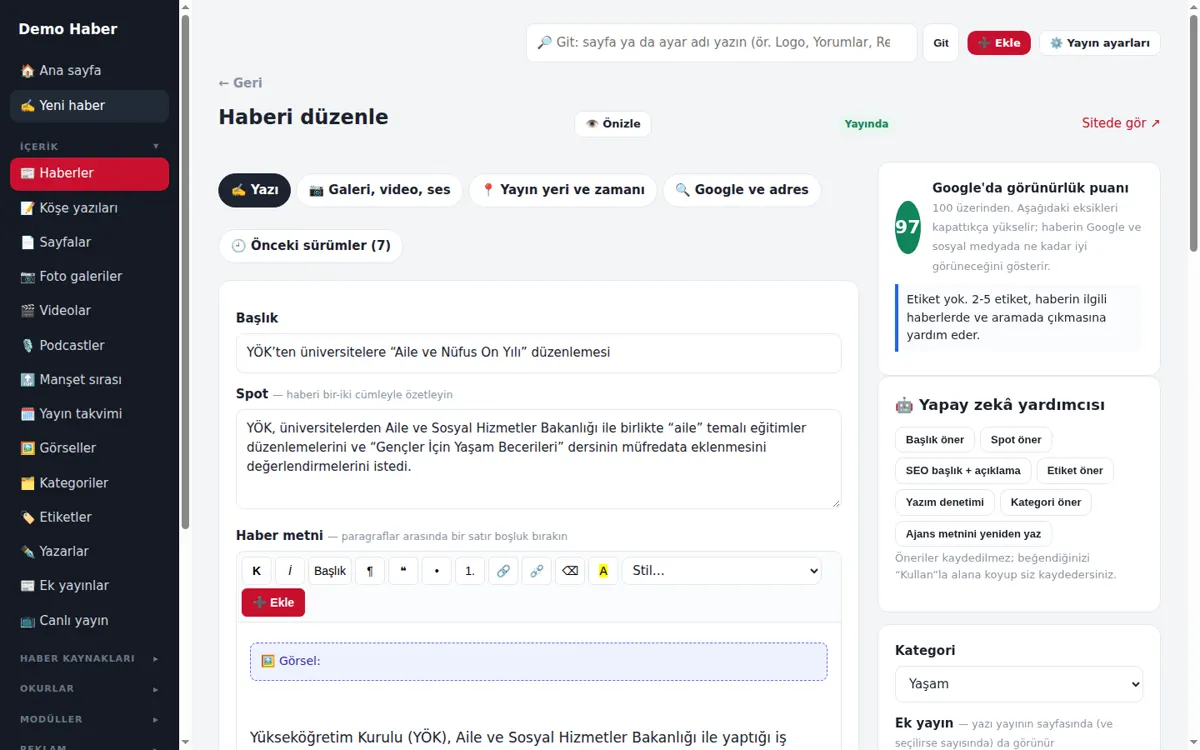Insert a link using the chain icon
Image resolution: width=1200 pixels, height=750 pixels.
pyautogui.click(x=503, y=571)
